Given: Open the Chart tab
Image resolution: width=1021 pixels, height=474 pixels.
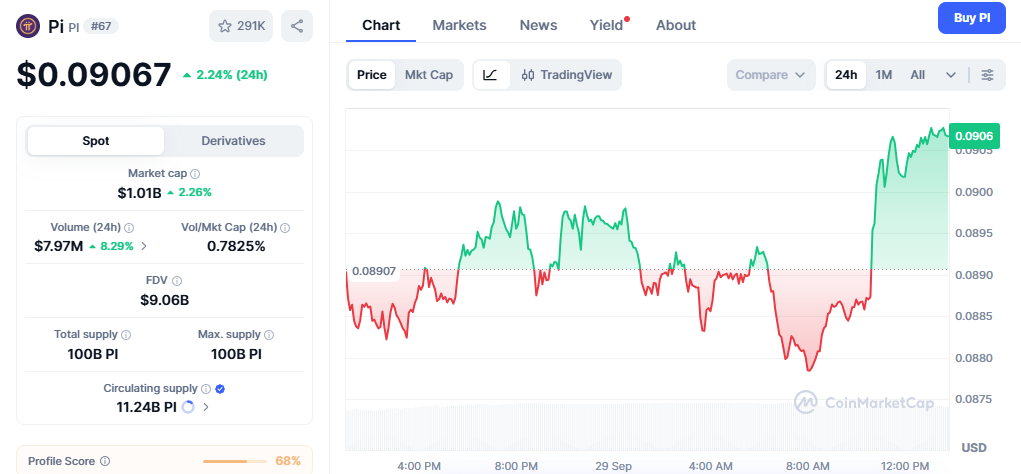Looking at the screenshot, I should (x=381, y=25).
